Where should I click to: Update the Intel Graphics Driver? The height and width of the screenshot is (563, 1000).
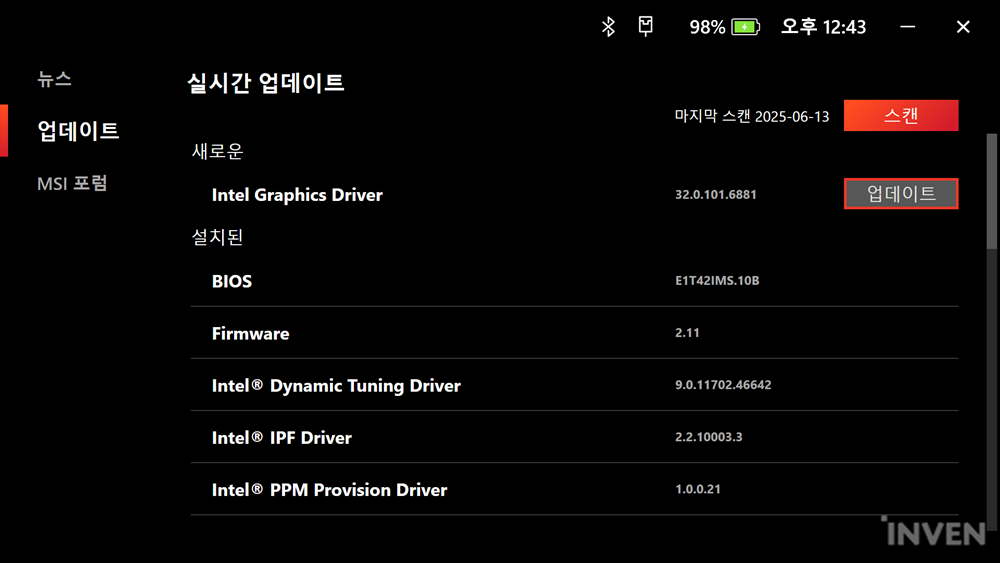click(x=901, y=193)
